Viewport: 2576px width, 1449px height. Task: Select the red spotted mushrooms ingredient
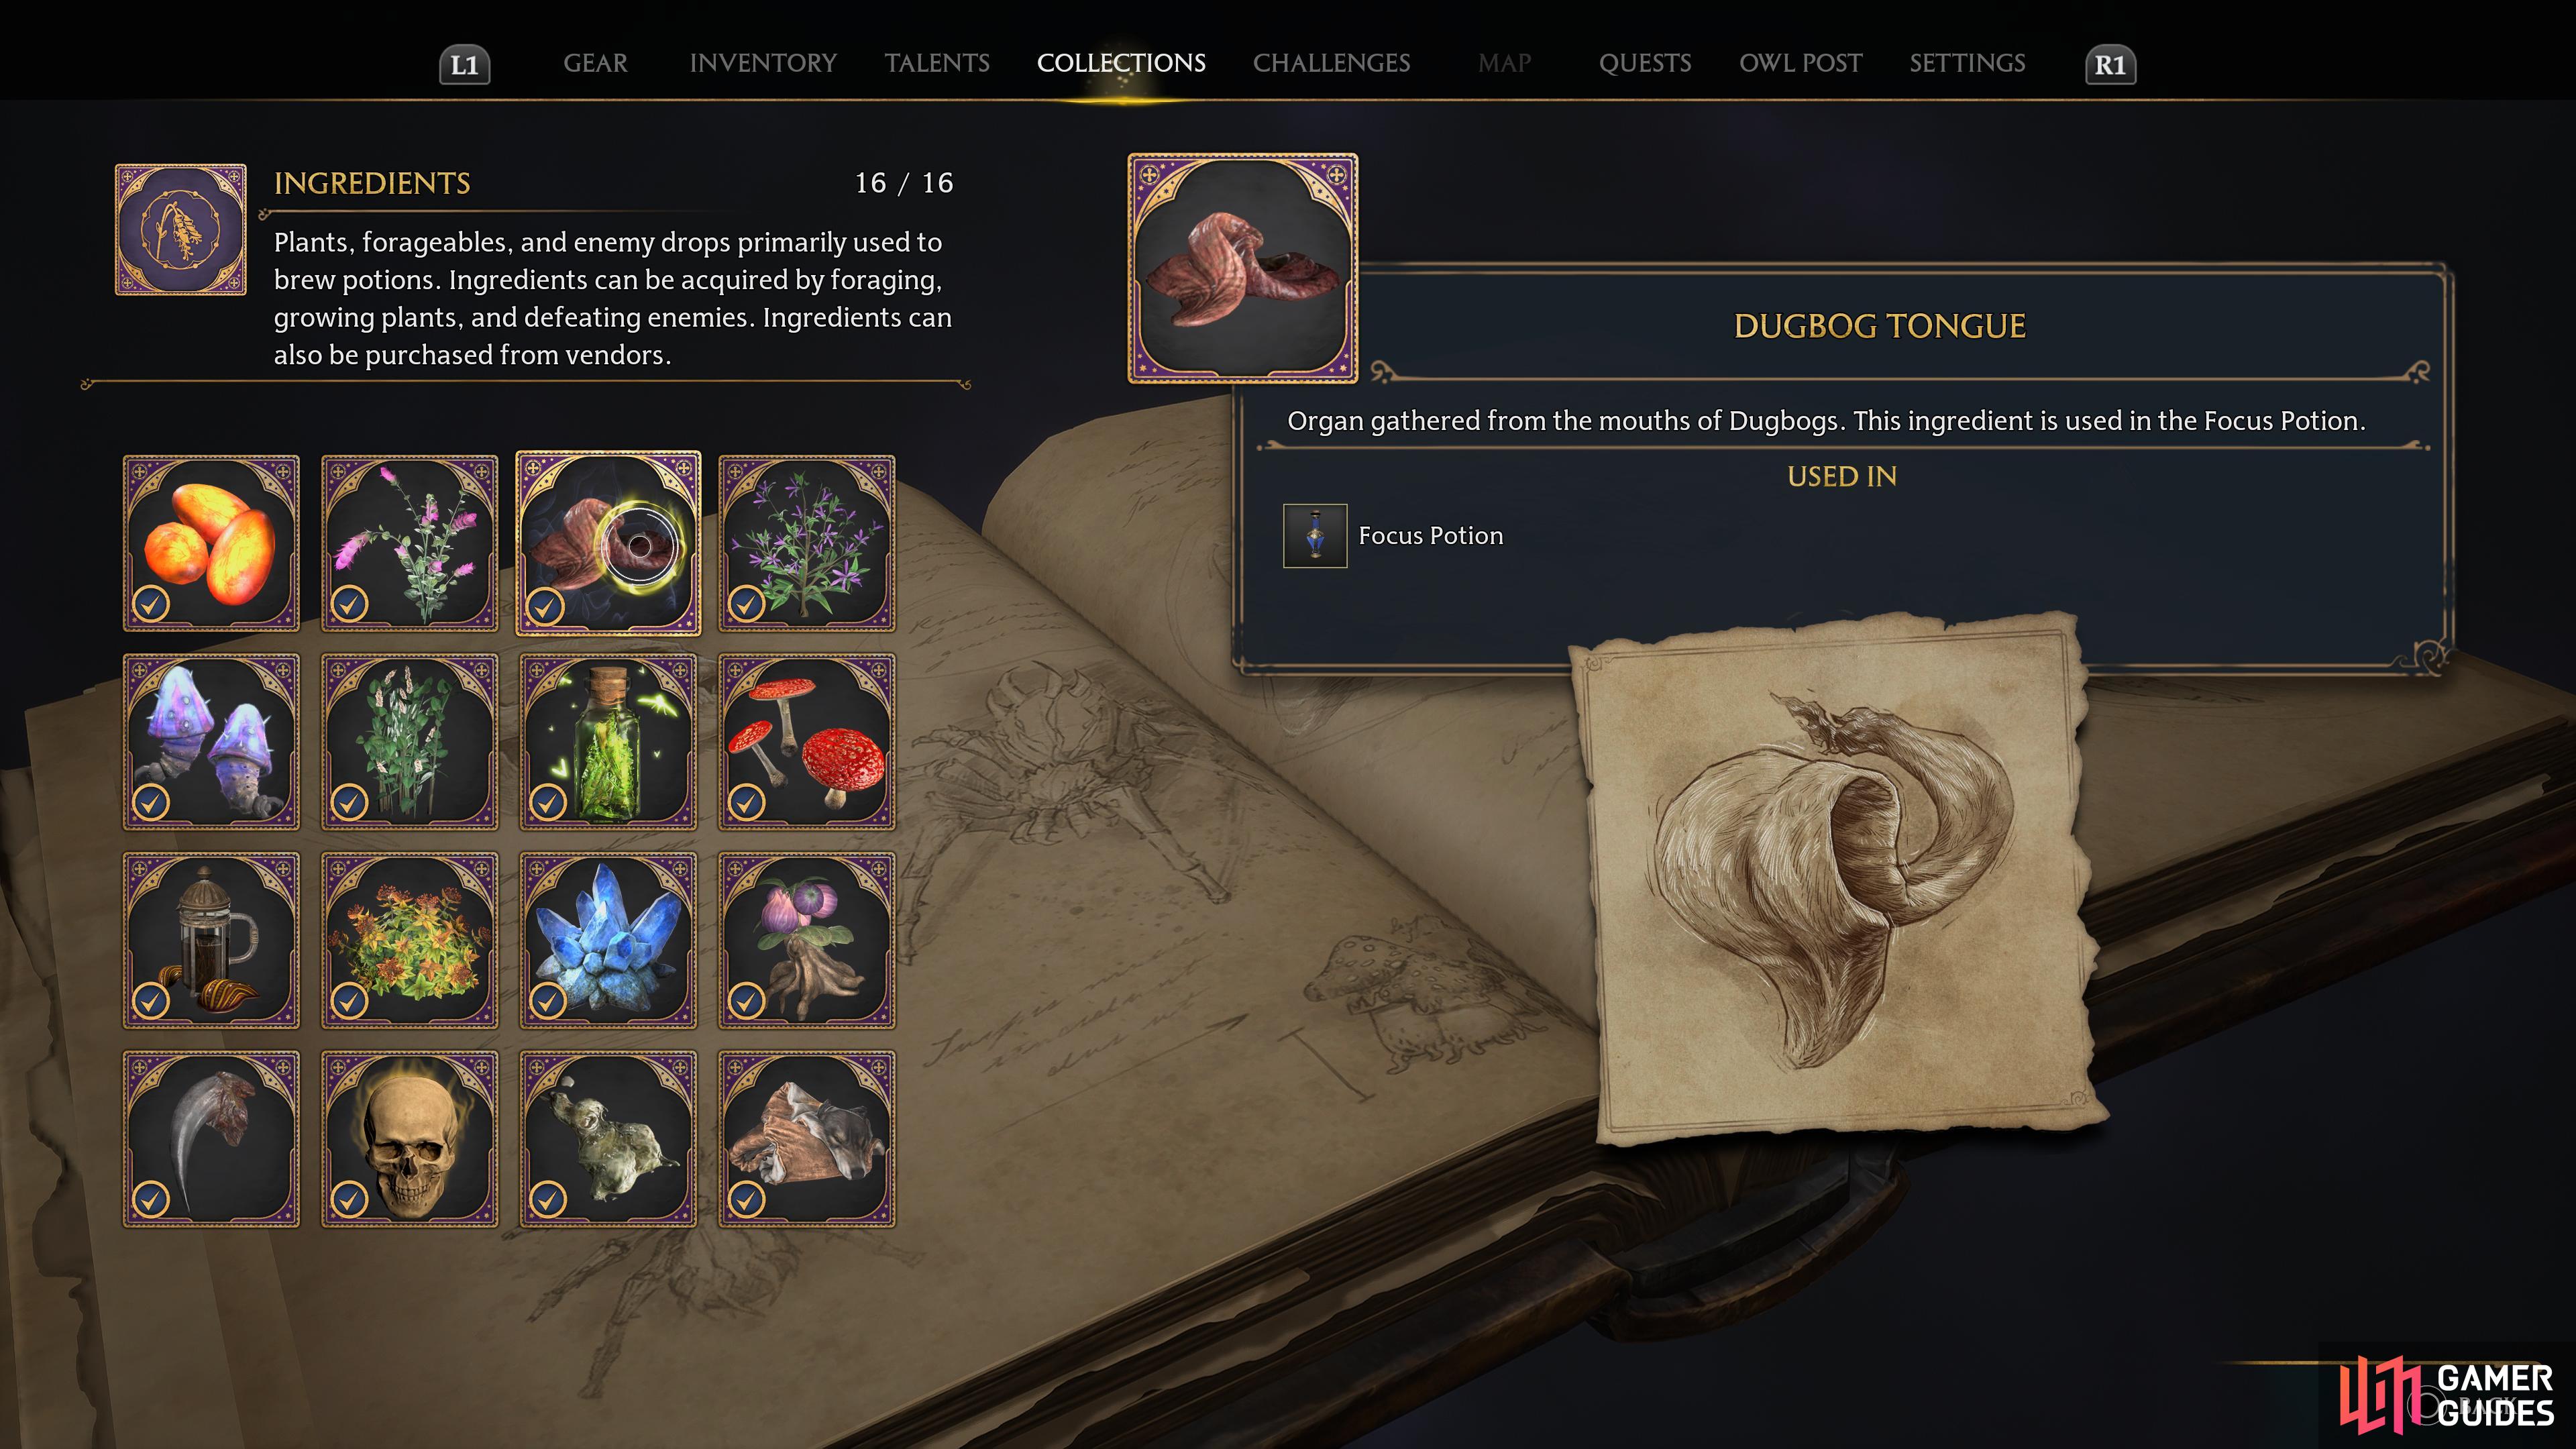(x=807, y=742)
